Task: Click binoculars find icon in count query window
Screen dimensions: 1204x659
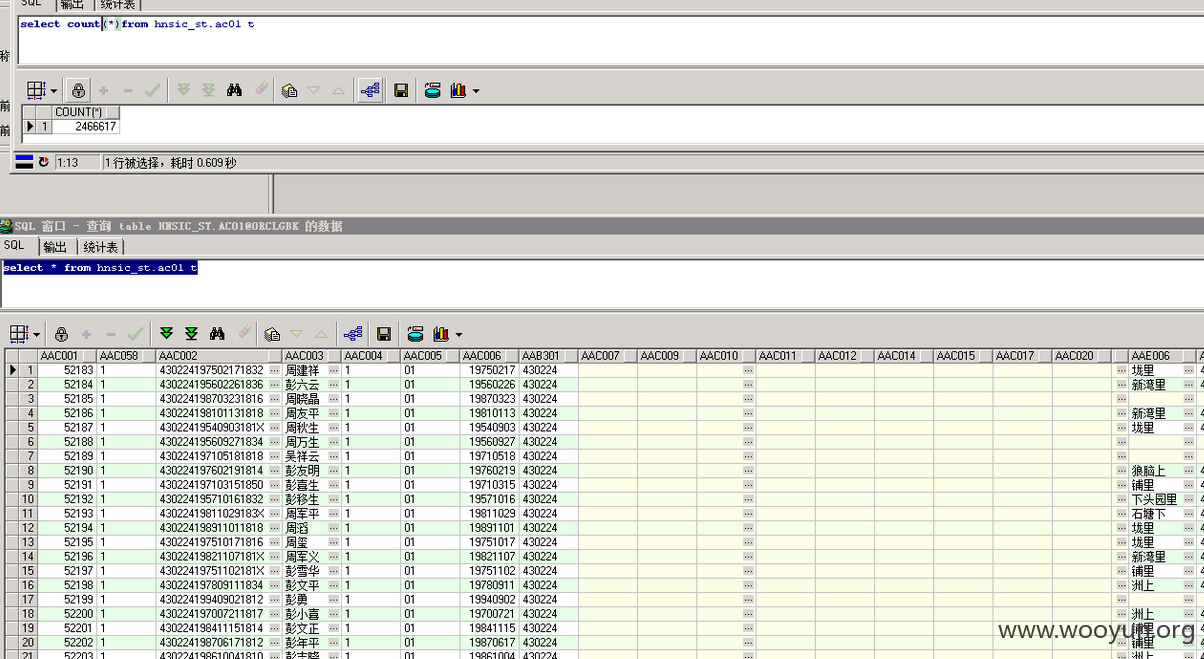Action: pyautogui.click(x=234, y=90)
